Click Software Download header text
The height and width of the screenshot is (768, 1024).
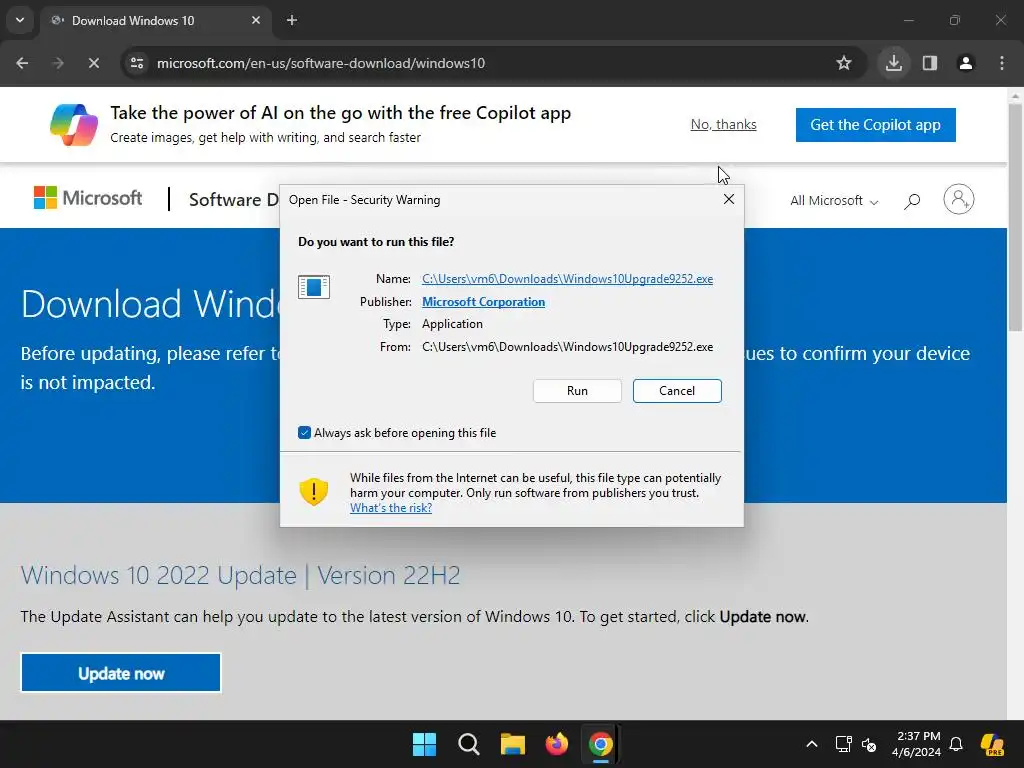(x=234, y=199)
